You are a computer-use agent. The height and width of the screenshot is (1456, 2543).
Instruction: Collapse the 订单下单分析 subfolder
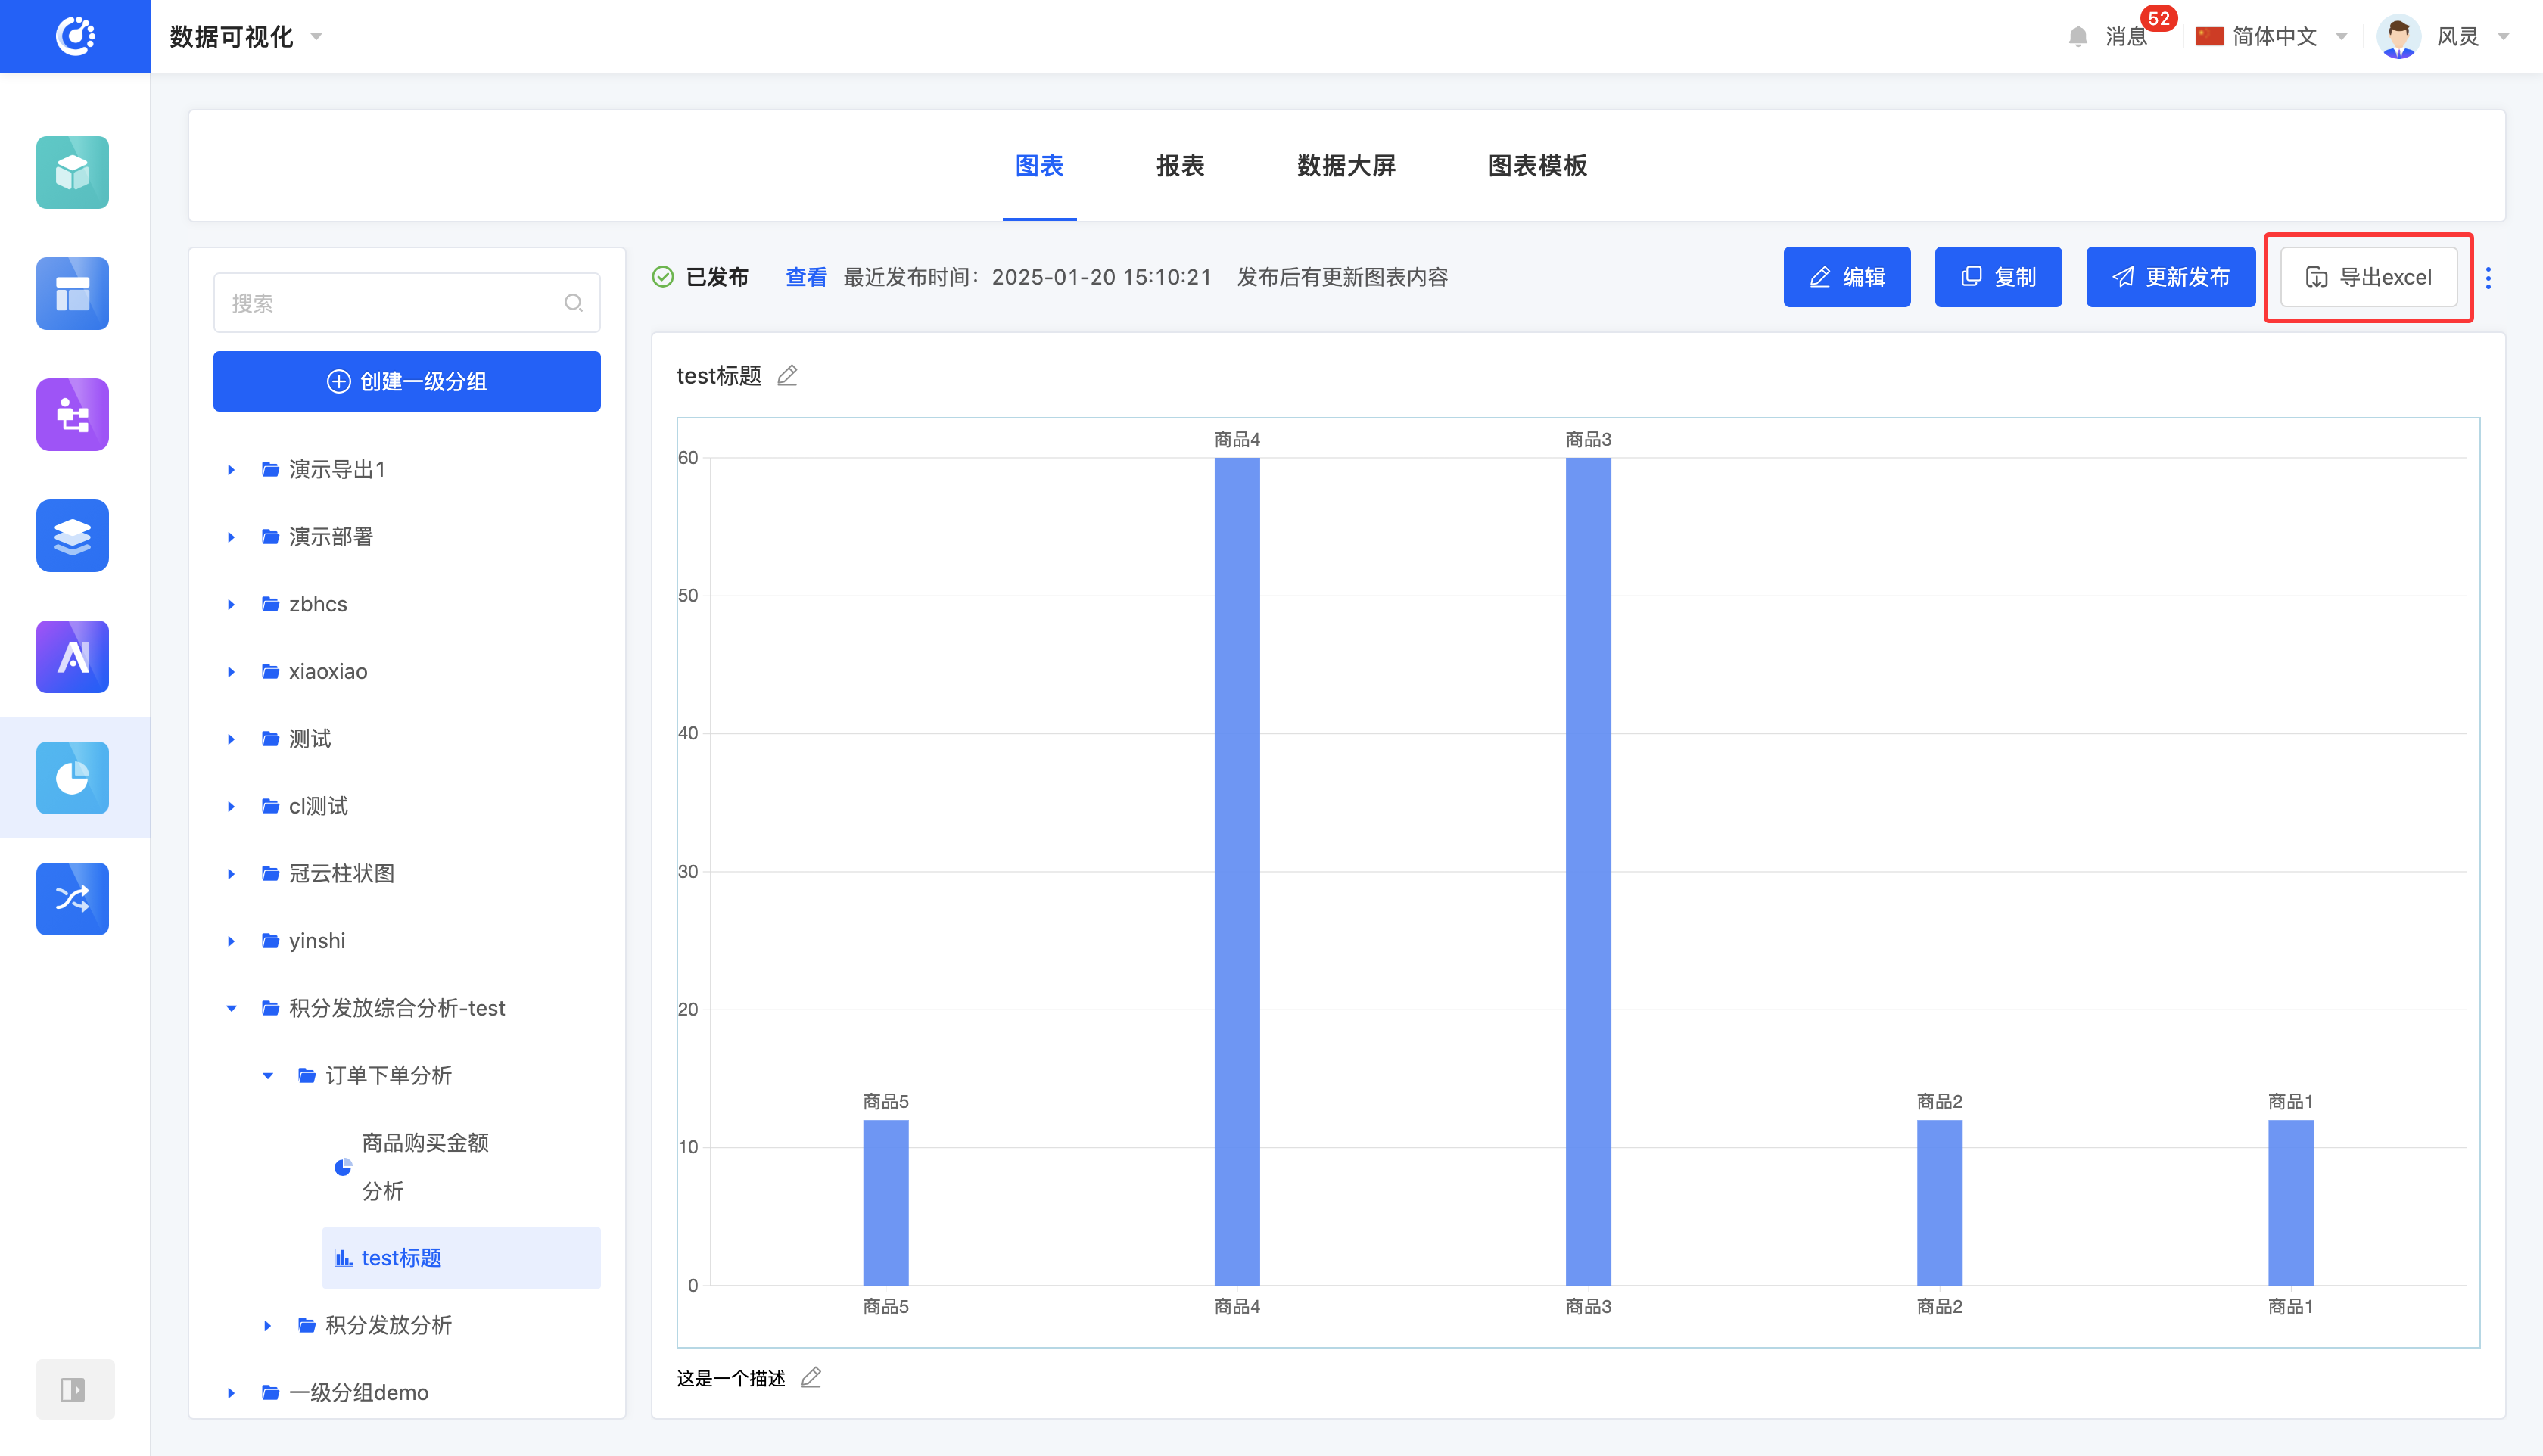pos(268,1076)
